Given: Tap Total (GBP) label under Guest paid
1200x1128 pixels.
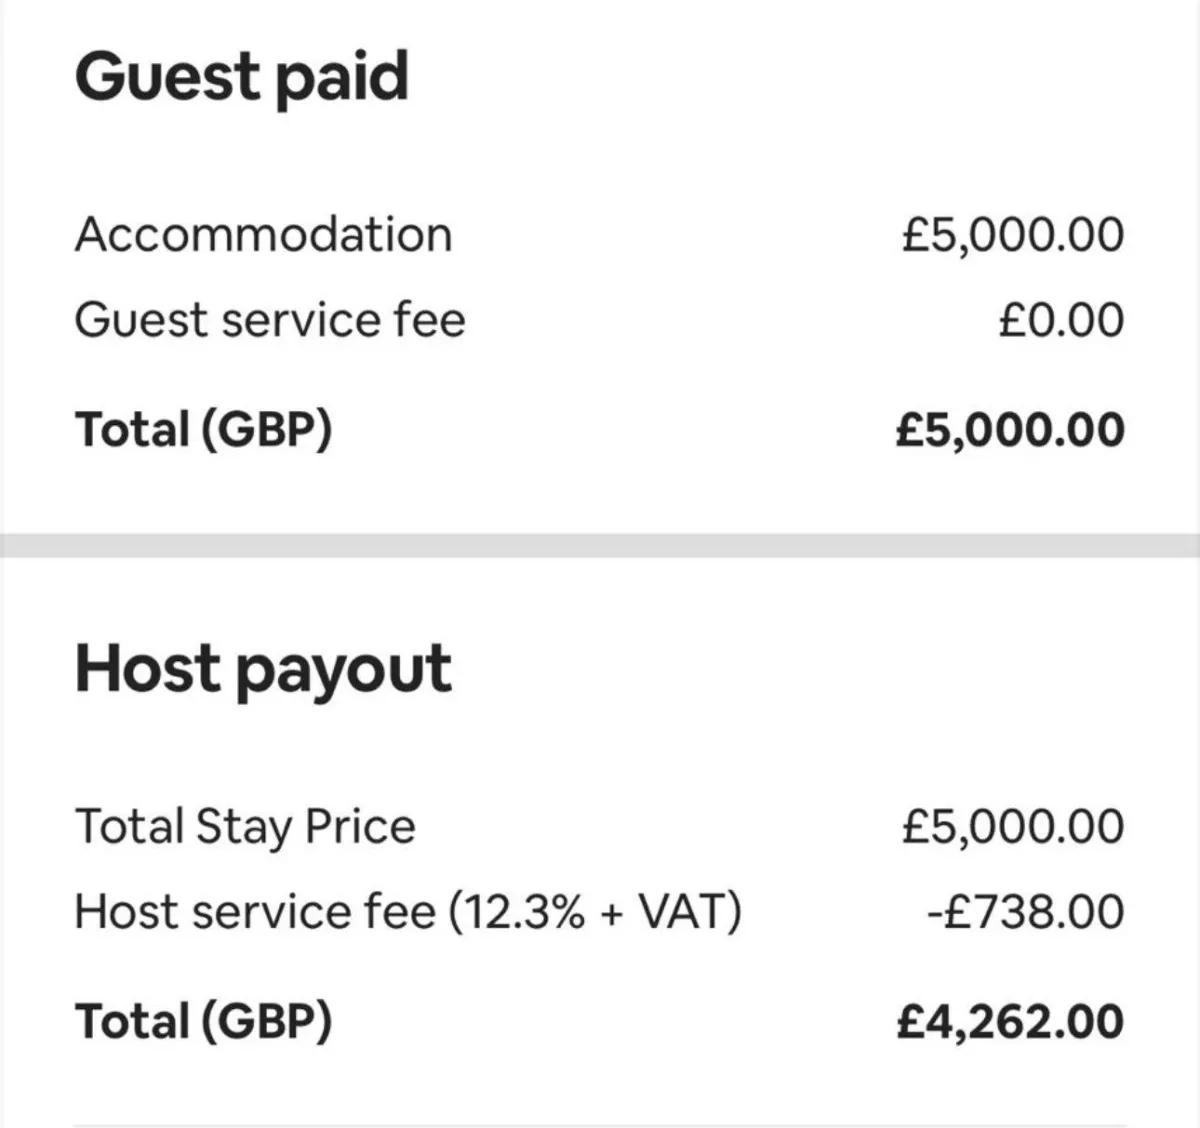Looking at the screenshot, I should pos(204,429).
